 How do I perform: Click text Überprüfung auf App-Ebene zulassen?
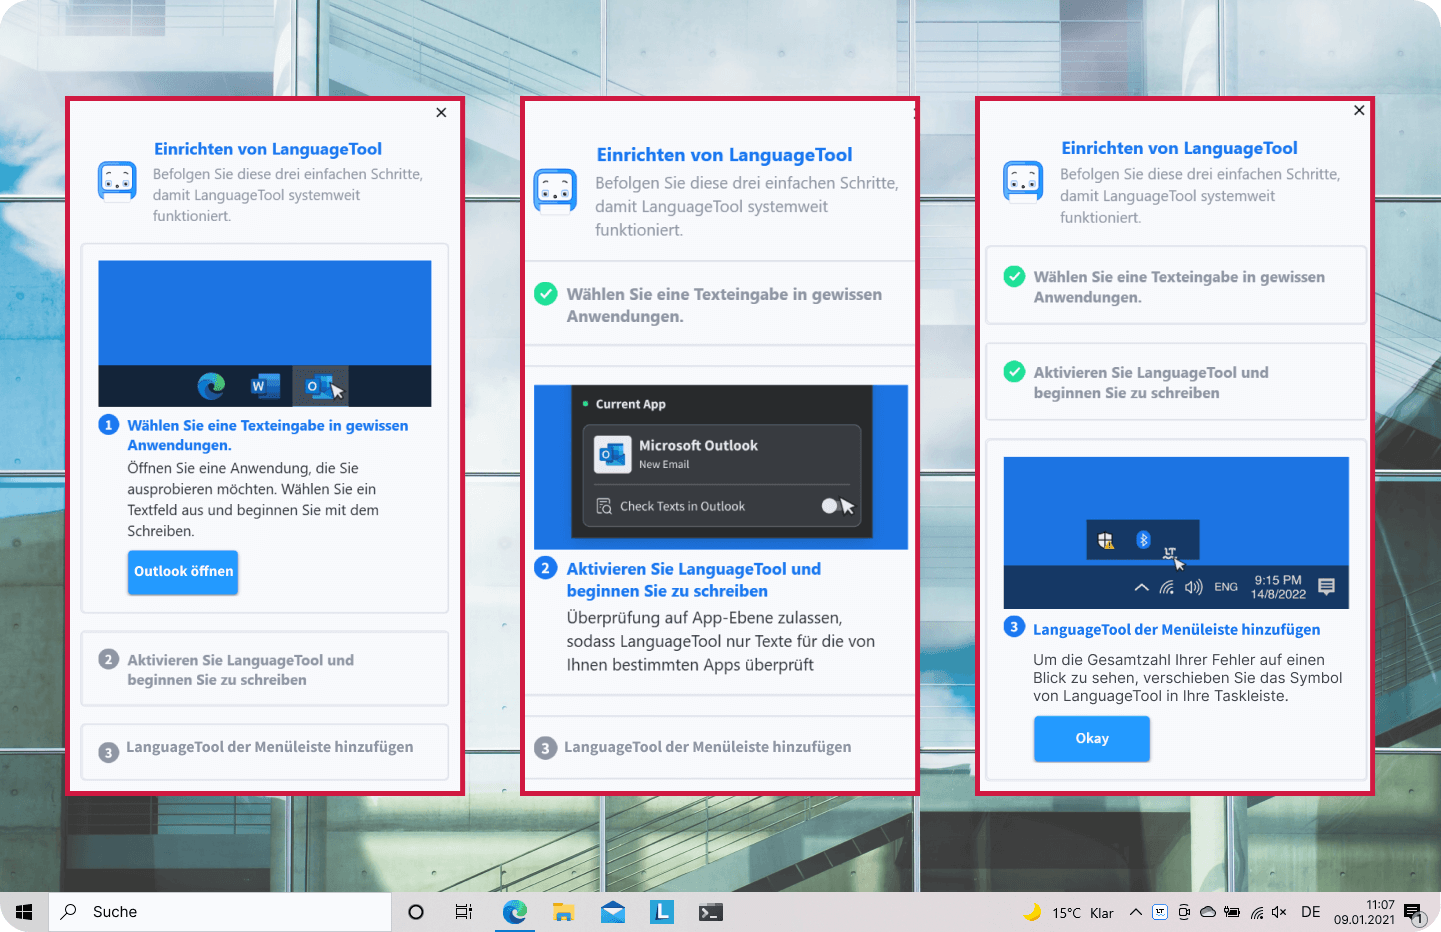[704, 618]
